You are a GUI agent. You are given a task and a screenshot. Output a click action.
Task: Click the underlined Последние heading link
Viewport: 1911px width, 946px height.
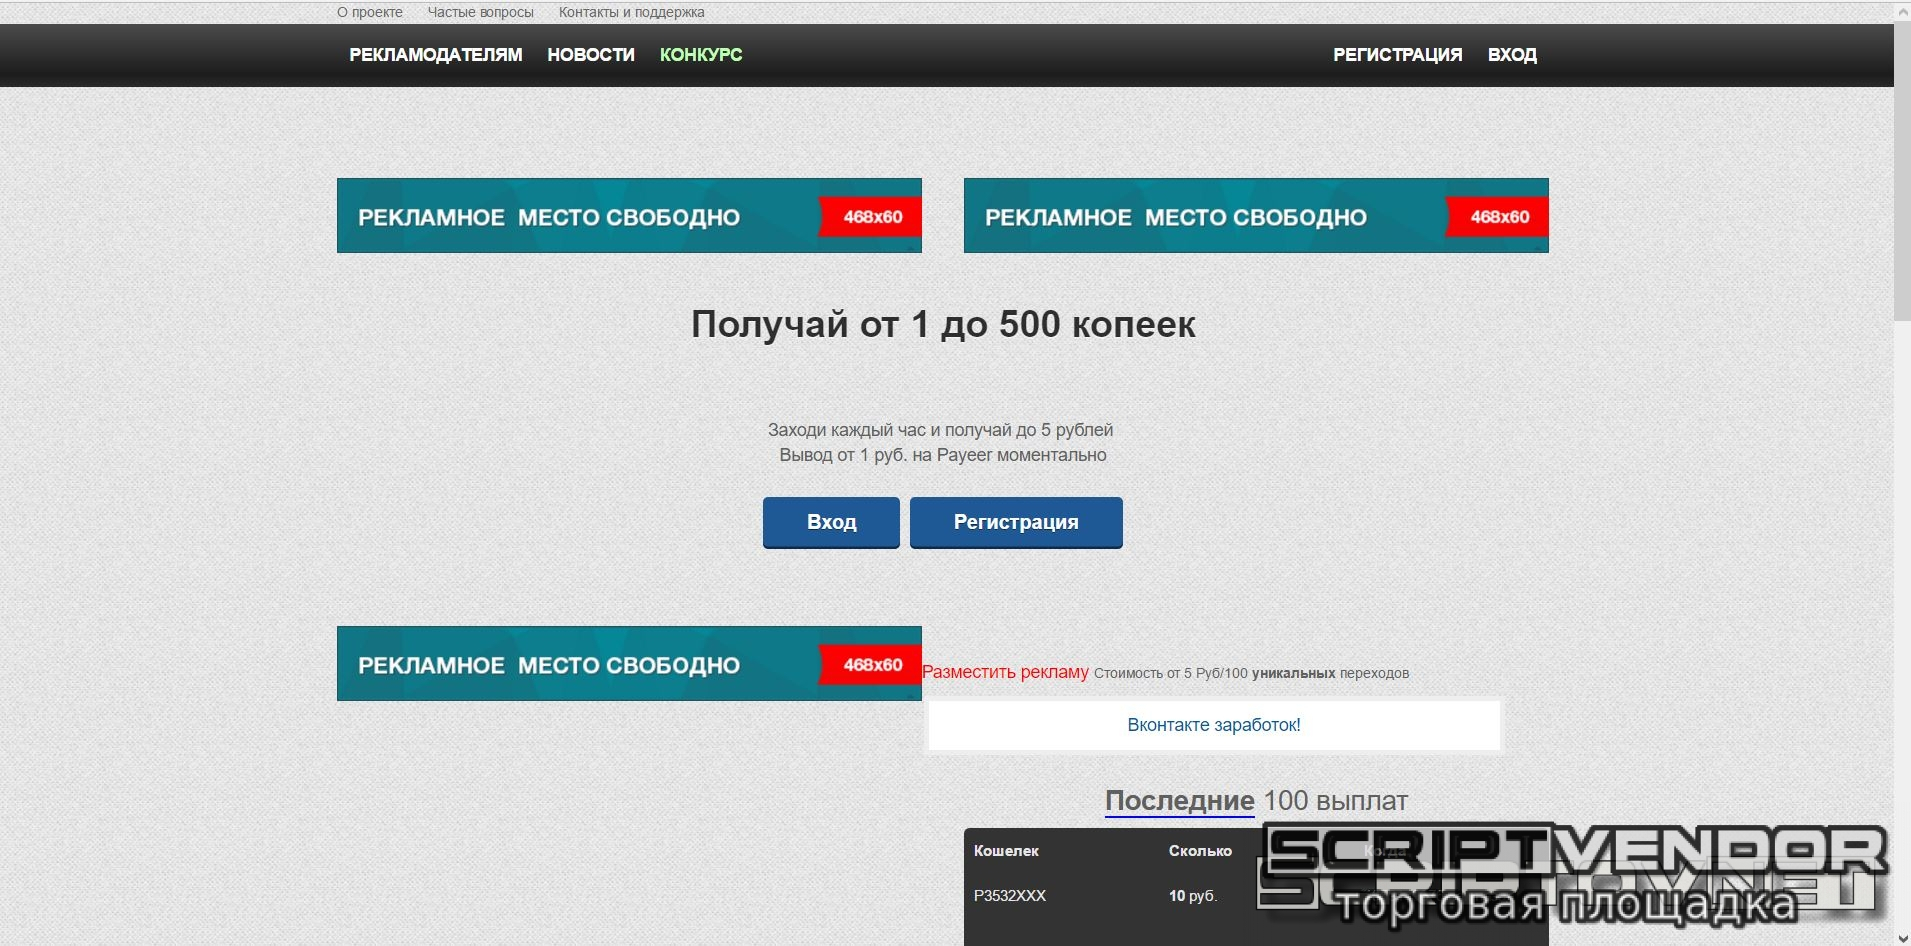[1179, 801]
